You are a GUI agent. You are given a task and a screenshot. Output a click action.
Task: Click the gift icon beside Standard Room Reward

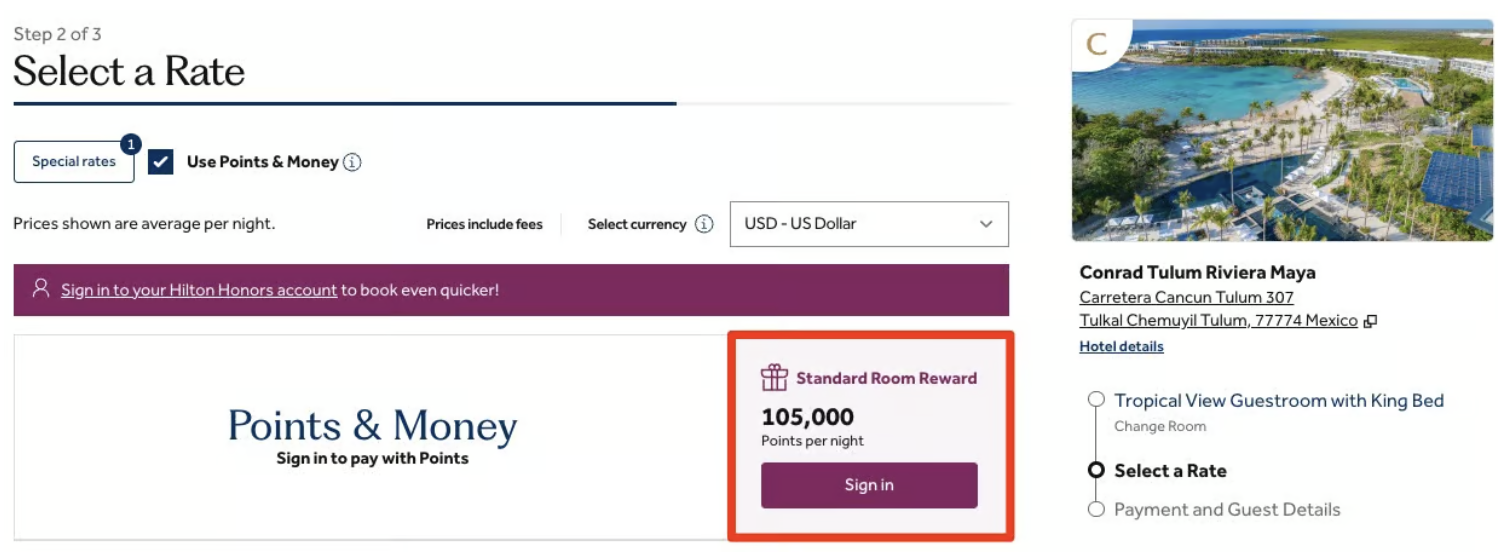774,377
